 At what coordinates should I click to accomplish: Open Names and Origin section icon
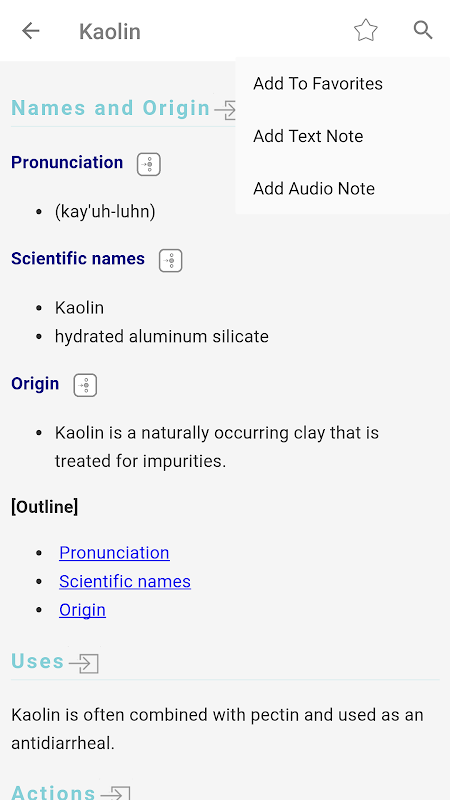(x=225, y=110)
